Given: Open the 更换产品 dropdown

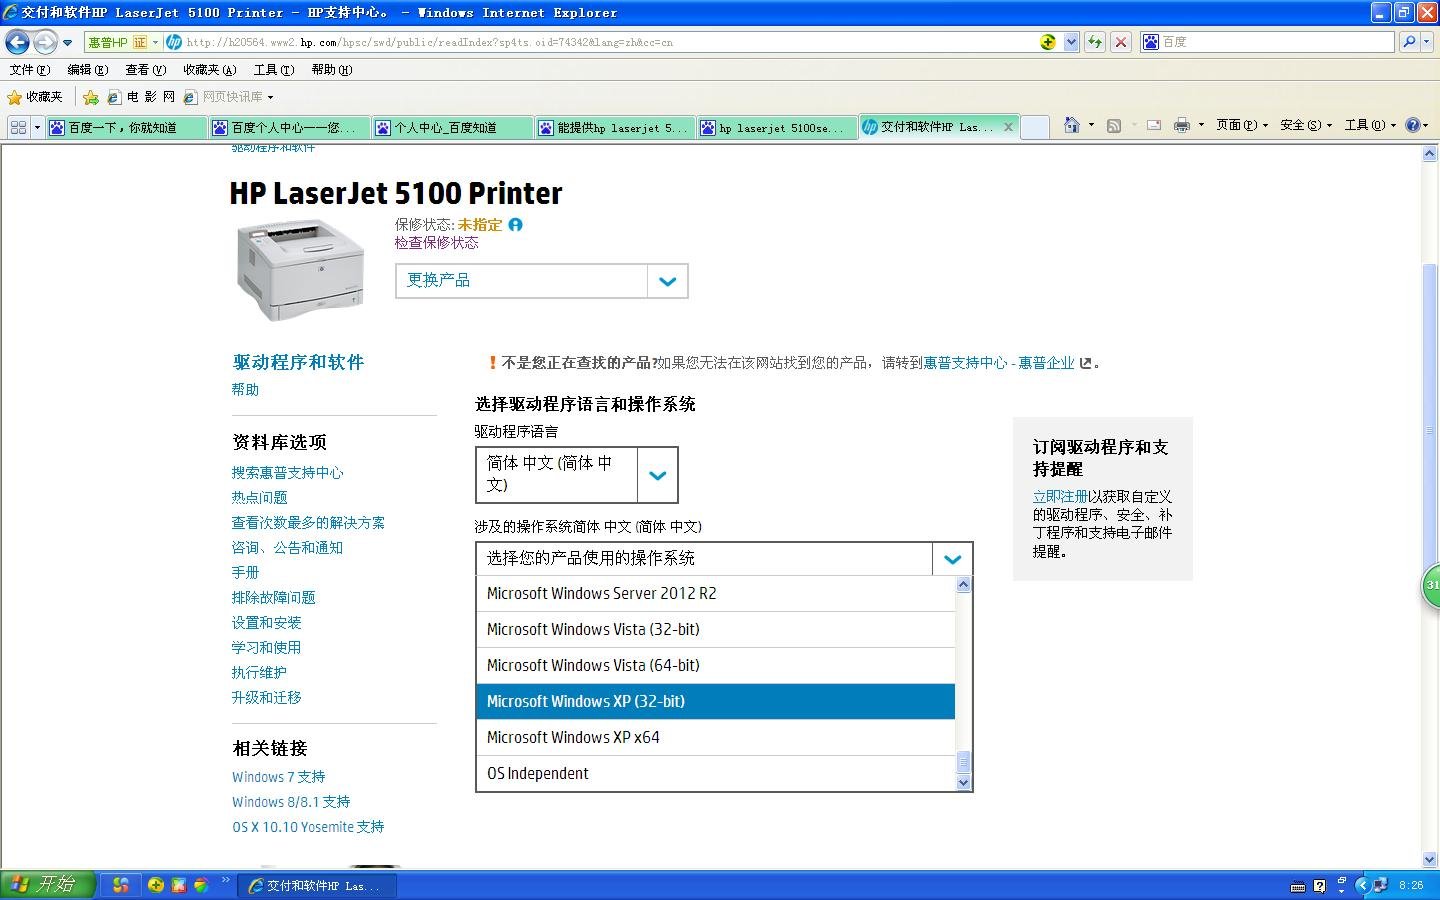Looking at the screenshot, I should tap(541, 281).
